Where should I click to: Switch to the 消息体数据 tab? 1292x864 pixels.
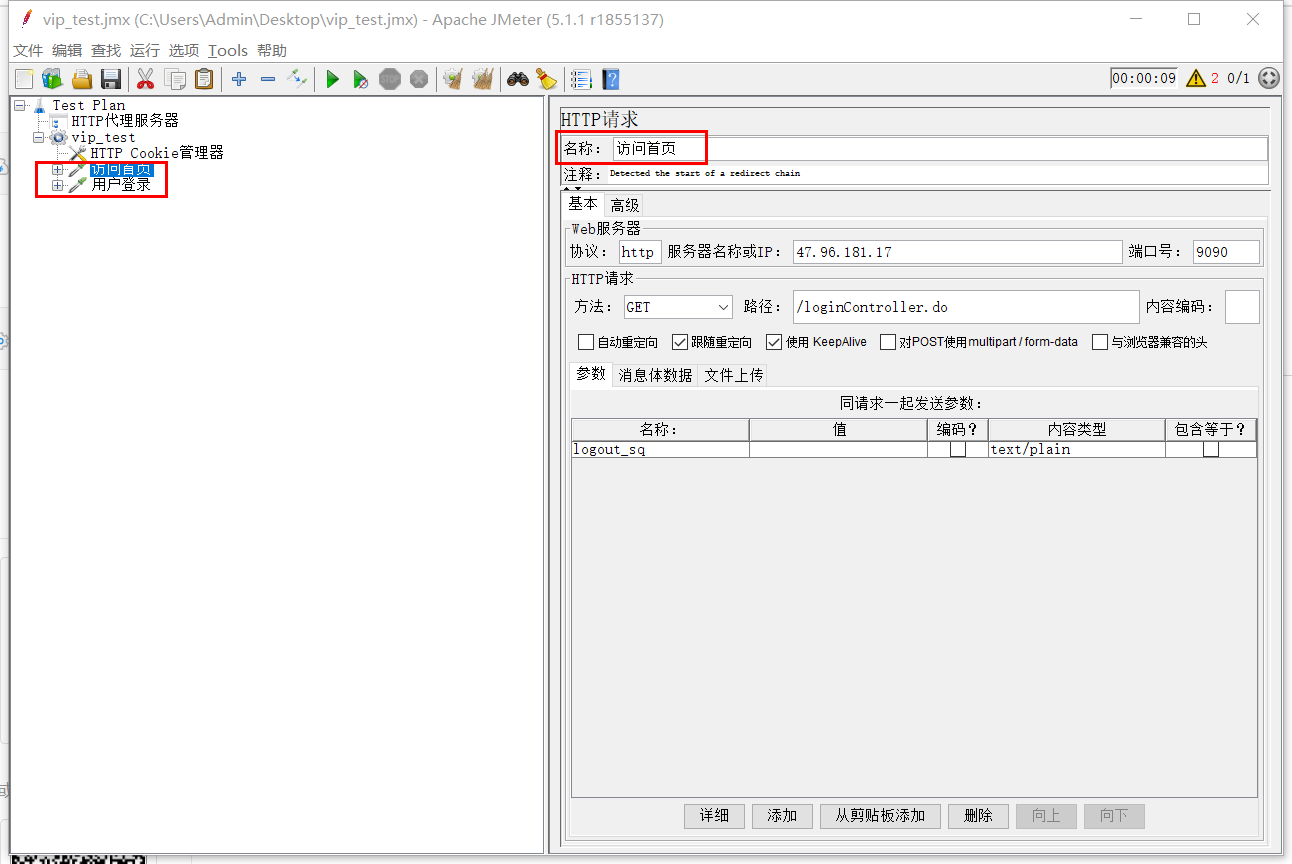click(655, 375)
